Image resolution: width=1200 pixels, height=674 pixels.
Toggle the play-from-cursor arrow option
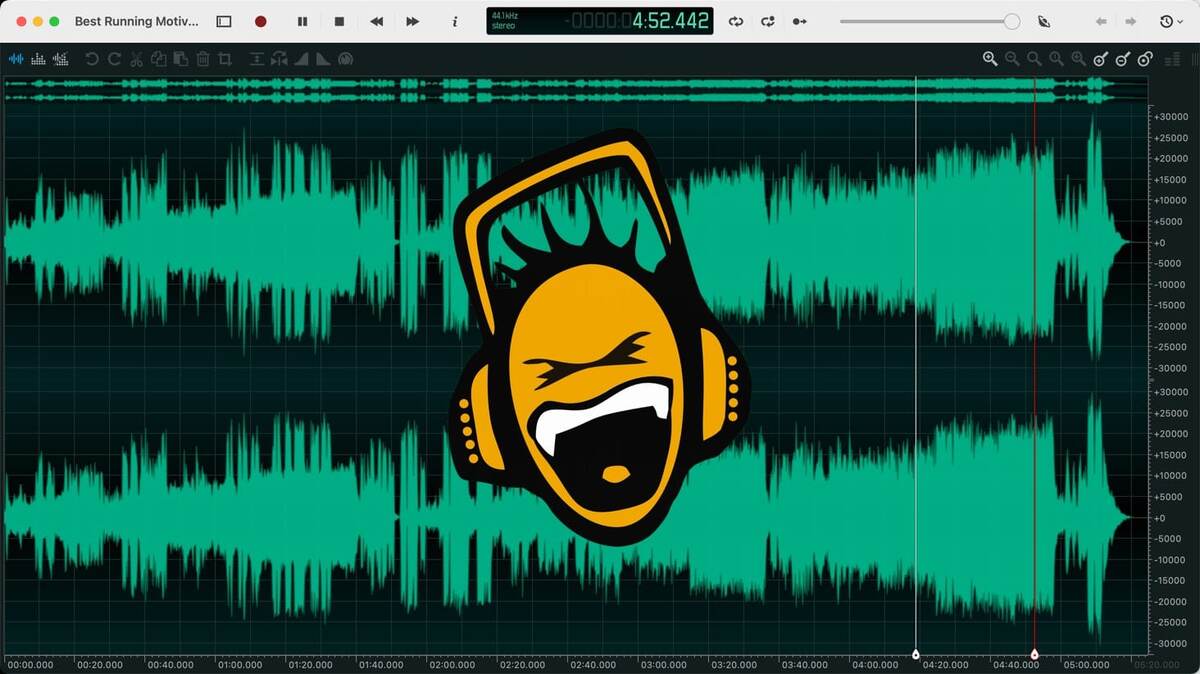(x=799, y=21)
